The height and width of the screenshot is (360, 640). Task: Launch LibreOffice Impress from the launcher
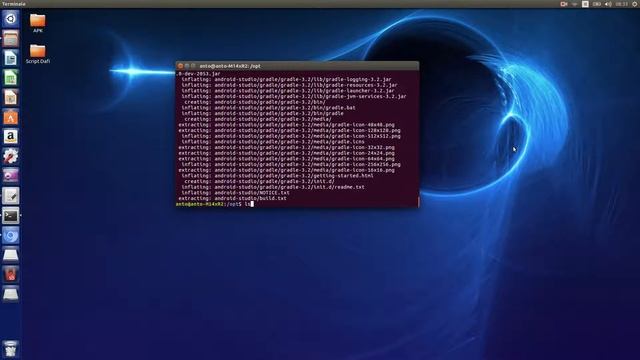(x=11, y=97)
